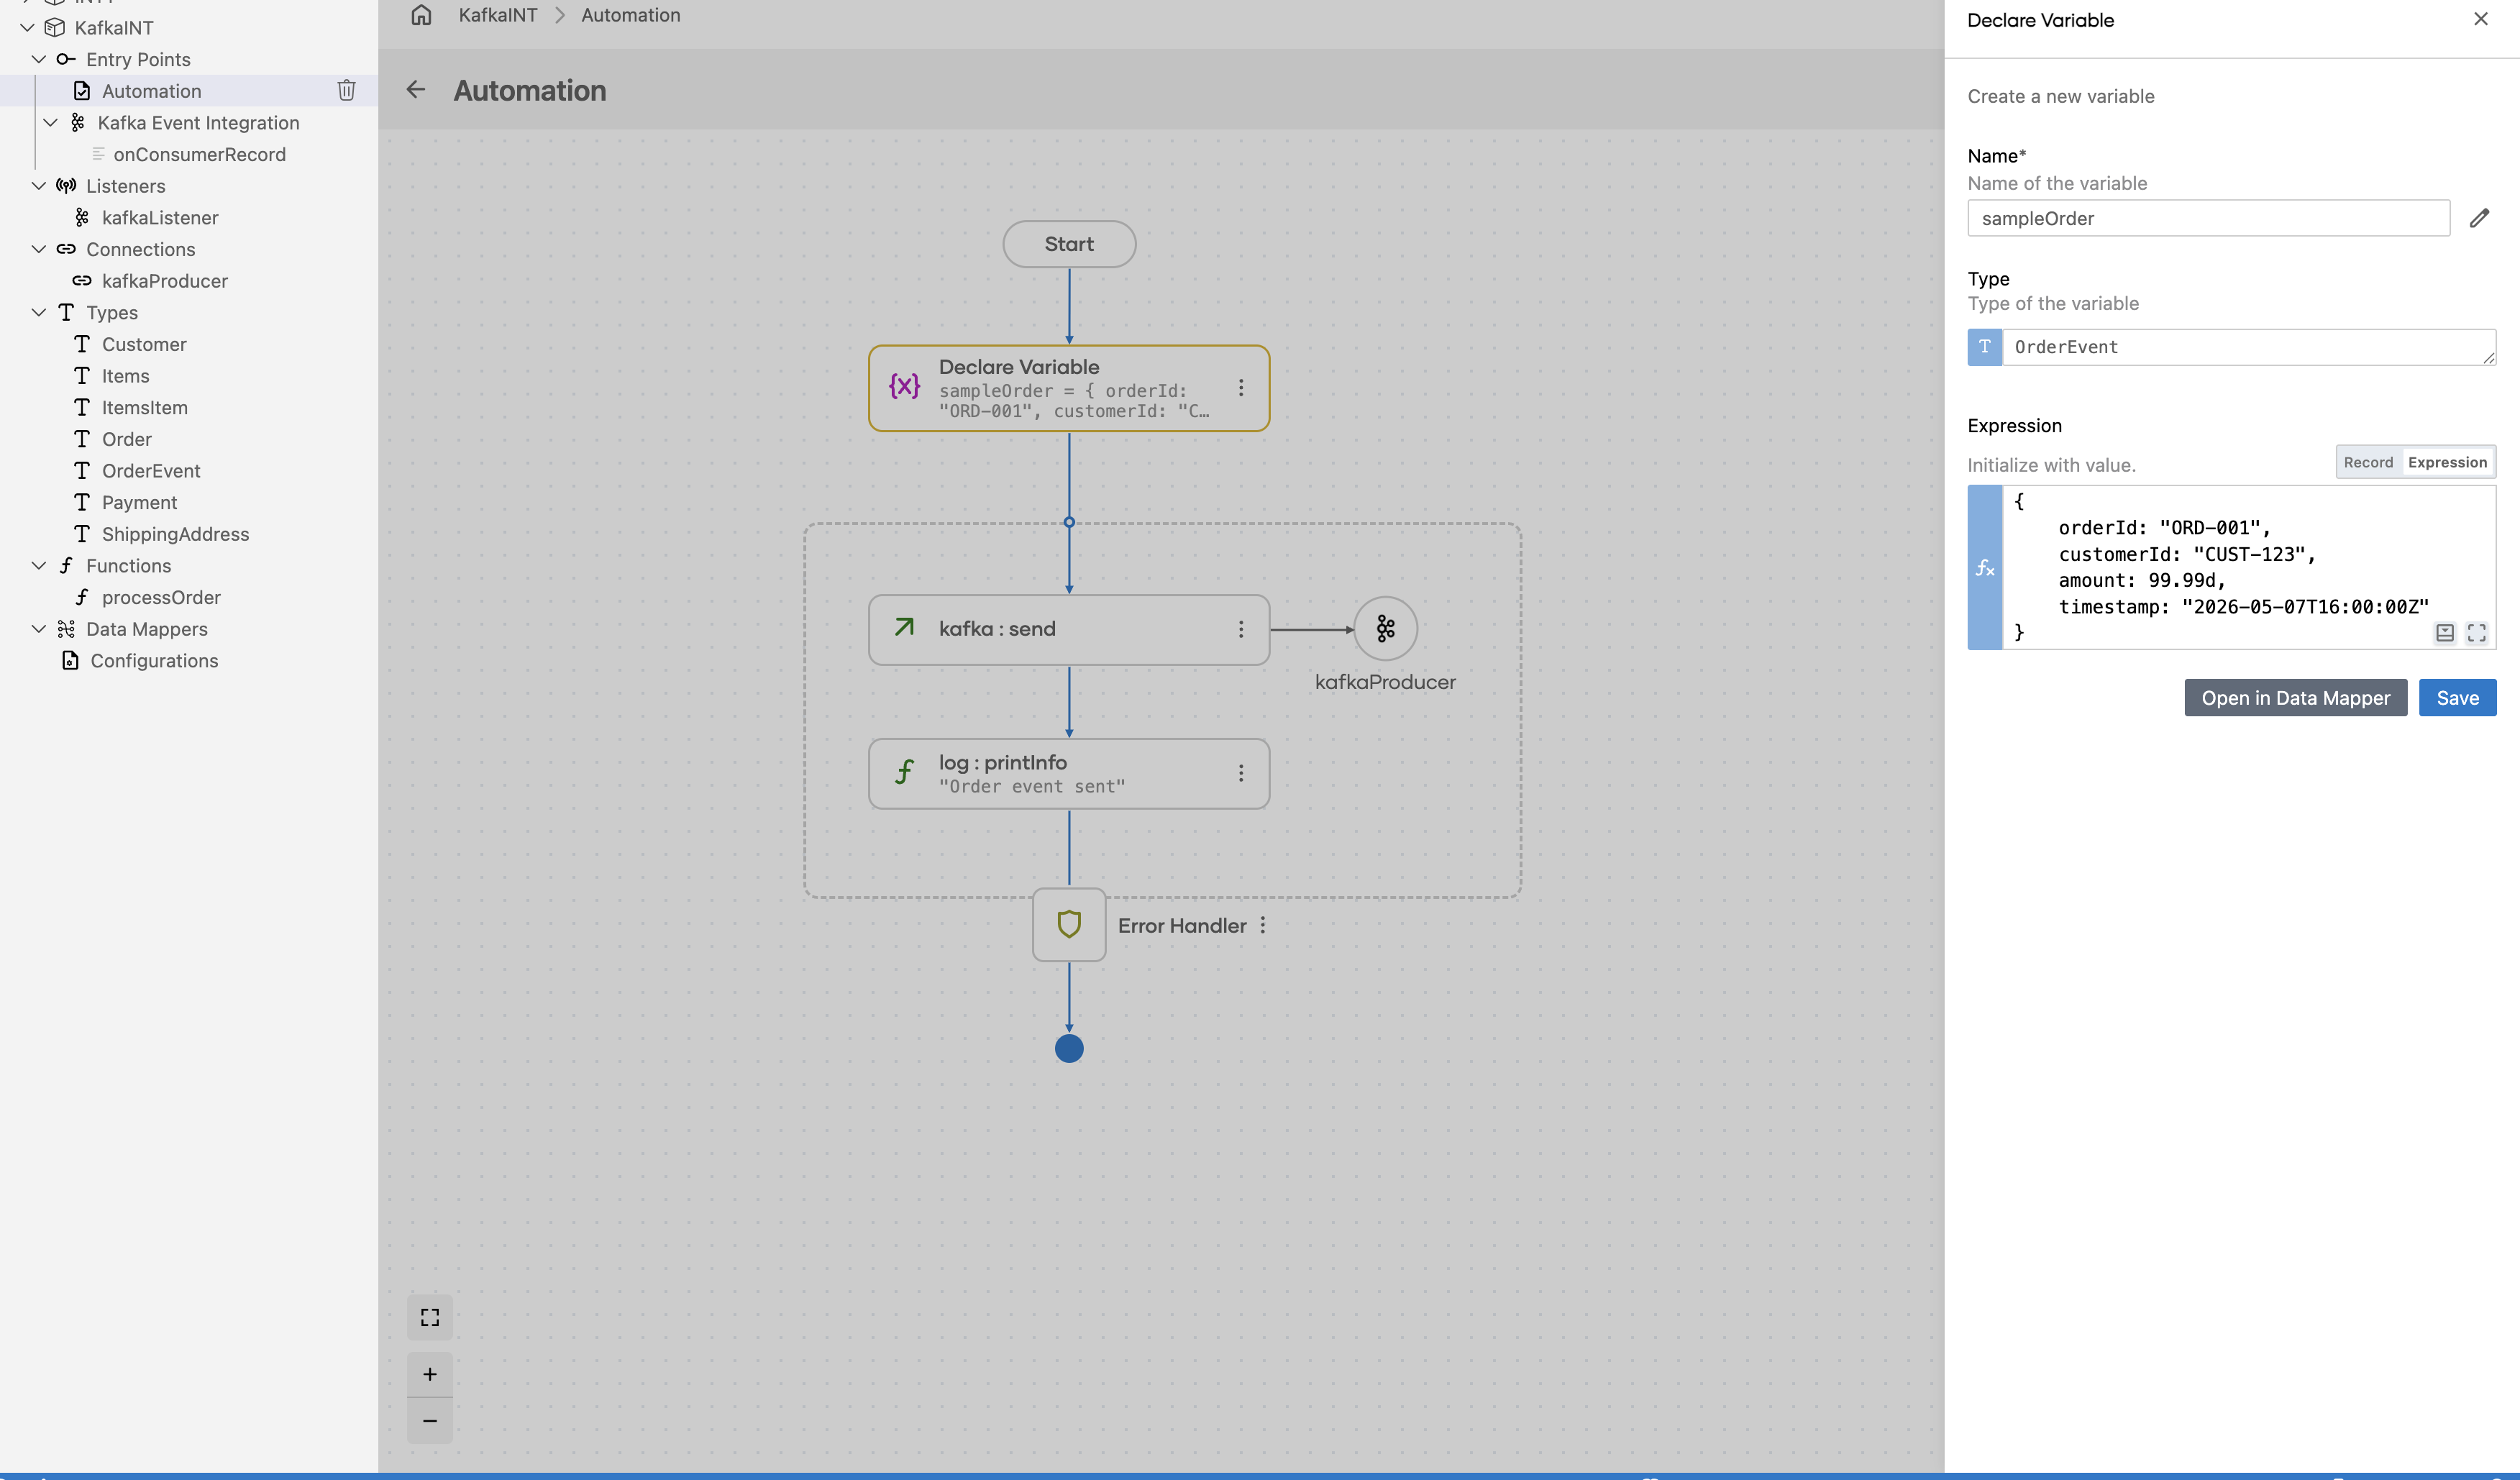Fit diagram to screen icon
The height and width of the screenshot is (1480, 2520).
pyautogui.click(x=430, y=1317)
